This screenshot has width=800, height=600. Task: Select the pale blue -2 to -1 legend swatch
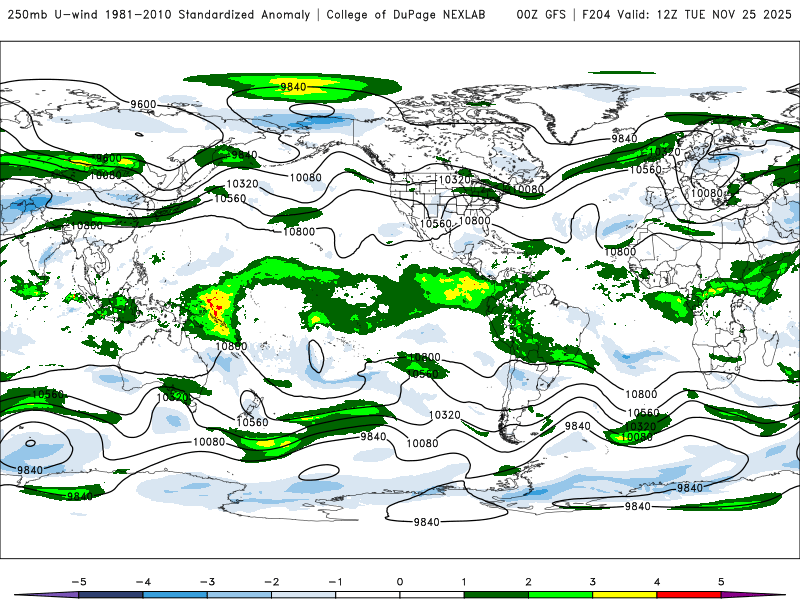[304, 595]
